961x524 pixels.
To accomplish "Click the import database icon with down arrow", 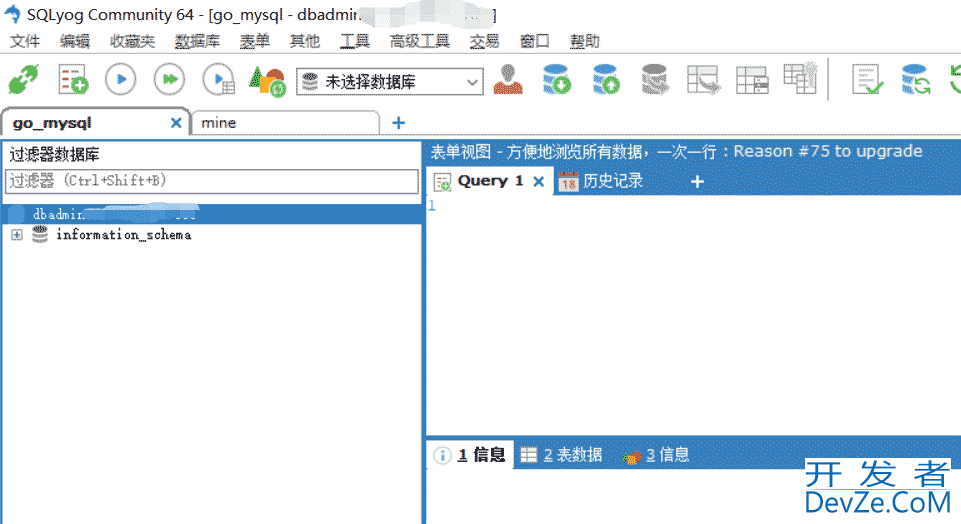I will click(557, 80).
